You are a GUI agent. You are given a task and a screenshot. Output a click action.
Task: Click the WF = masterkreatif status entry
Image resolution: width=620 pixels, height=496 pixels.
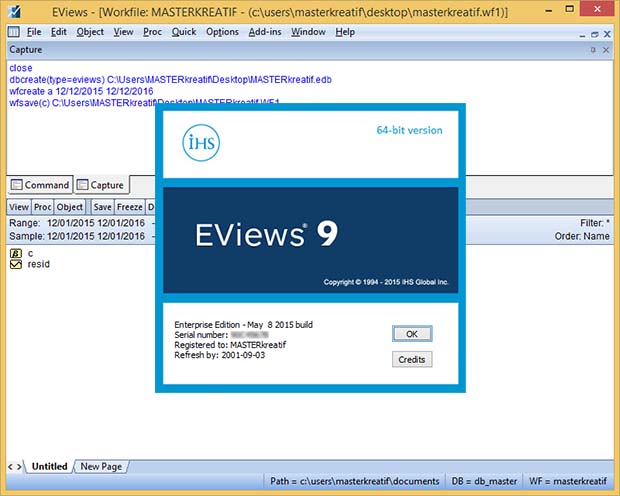(x=568, y=481)
